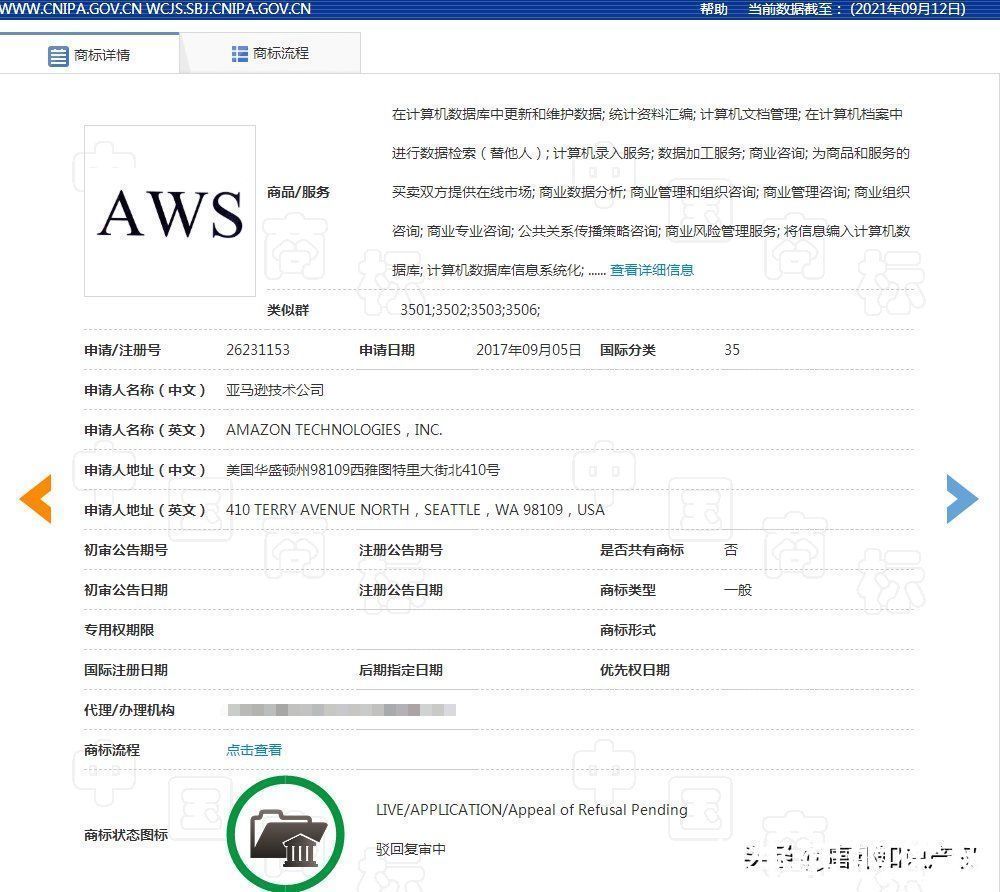
Task: Click the document icon on 商标详情 tab
Action: [x=58, y=56]
